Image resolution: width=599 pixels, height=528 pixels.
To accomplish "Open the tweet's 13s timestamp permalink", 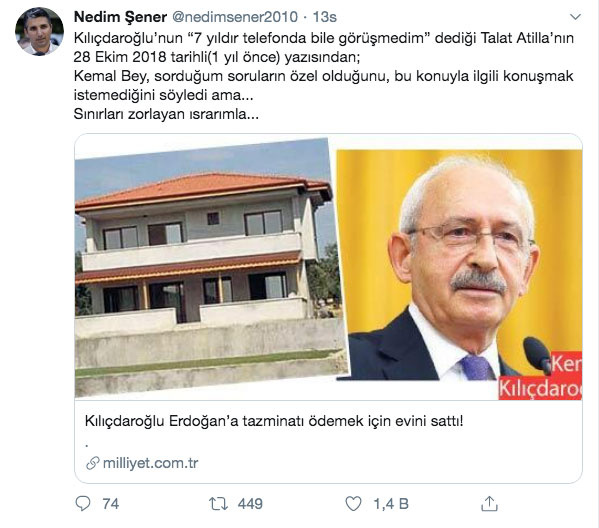I will 325,17.
